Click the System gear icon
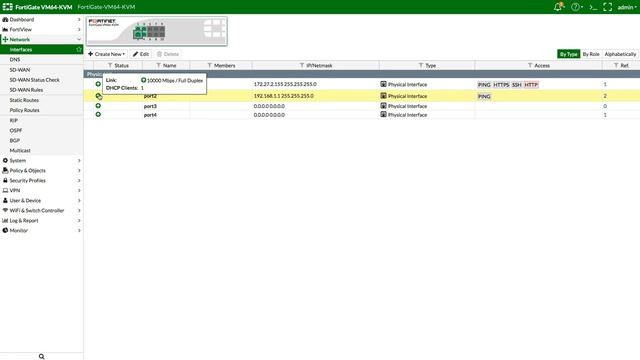This screenshot has height=360, width=640. coord(5,160)
